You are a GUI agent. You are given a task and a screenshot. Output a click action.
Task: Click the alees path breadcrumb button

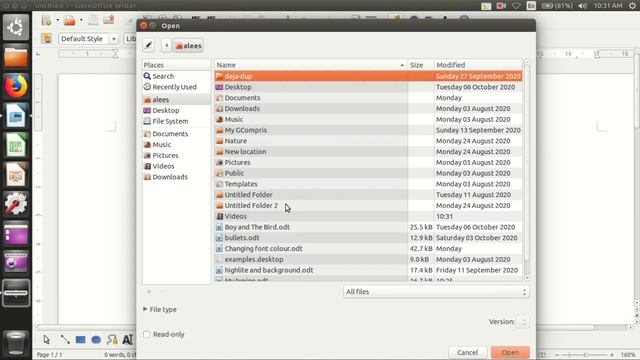tap(188, 46)
